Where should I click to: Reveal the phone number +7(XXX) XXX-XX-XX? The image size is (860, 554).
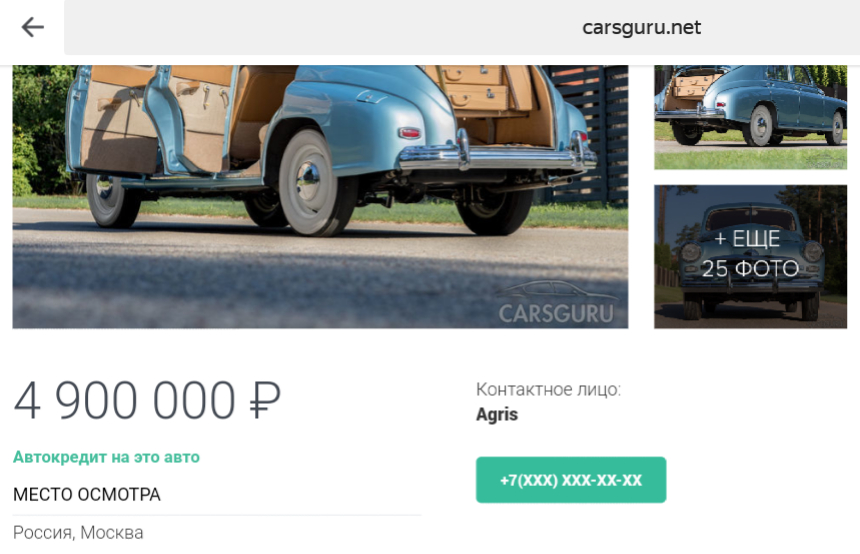[x=571, y=480]
